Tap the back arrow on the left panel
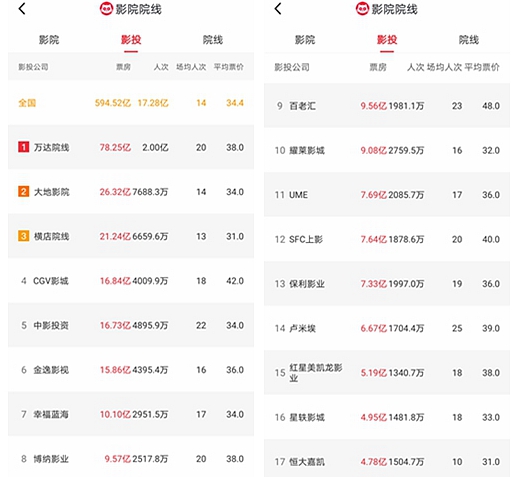Image resolution: width=521 pixels, height=477 pixels. (x=22, y=9)
